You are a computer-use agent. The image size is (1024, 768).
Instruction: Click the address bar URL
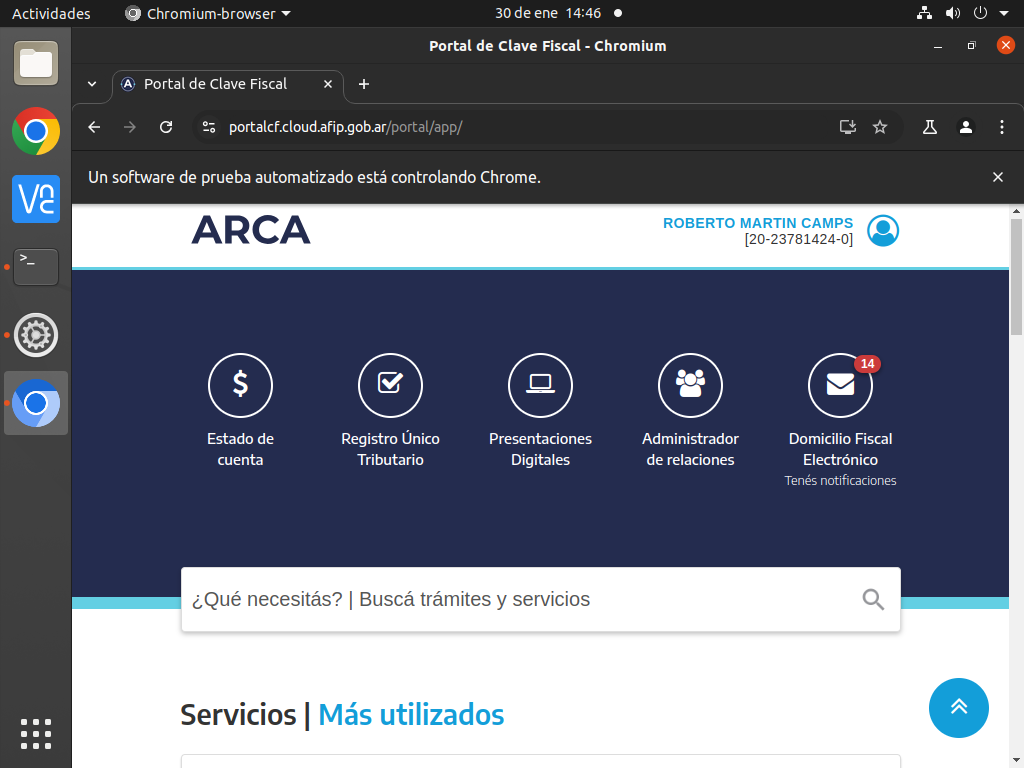click(x=345, y=127)
